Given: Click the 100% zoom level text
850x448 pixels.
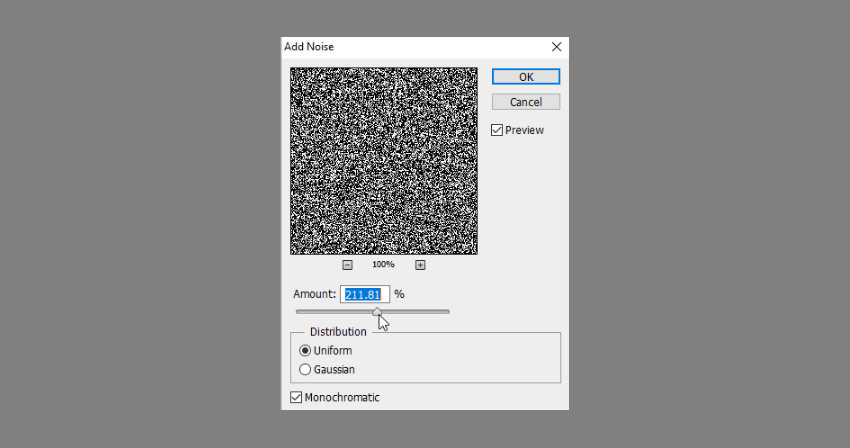Looking at the screenshot, I should point(383,265).
